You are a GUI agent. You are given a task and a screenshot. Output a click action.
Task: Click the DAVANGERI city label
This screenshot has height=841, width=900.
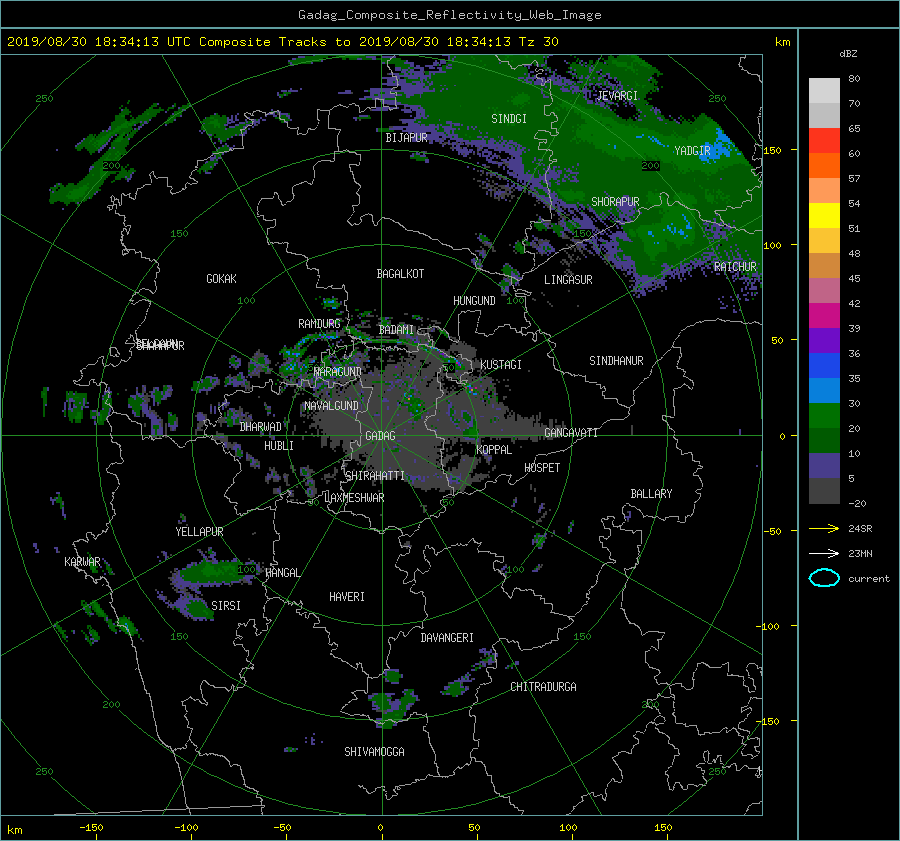(x=447, y=638)
